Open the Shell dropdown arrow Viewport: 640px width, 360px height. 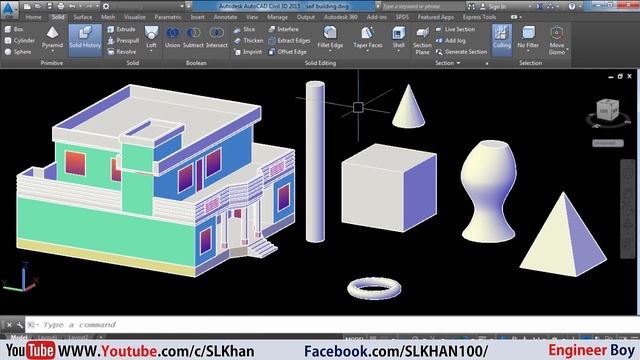(x=398, y=51)
